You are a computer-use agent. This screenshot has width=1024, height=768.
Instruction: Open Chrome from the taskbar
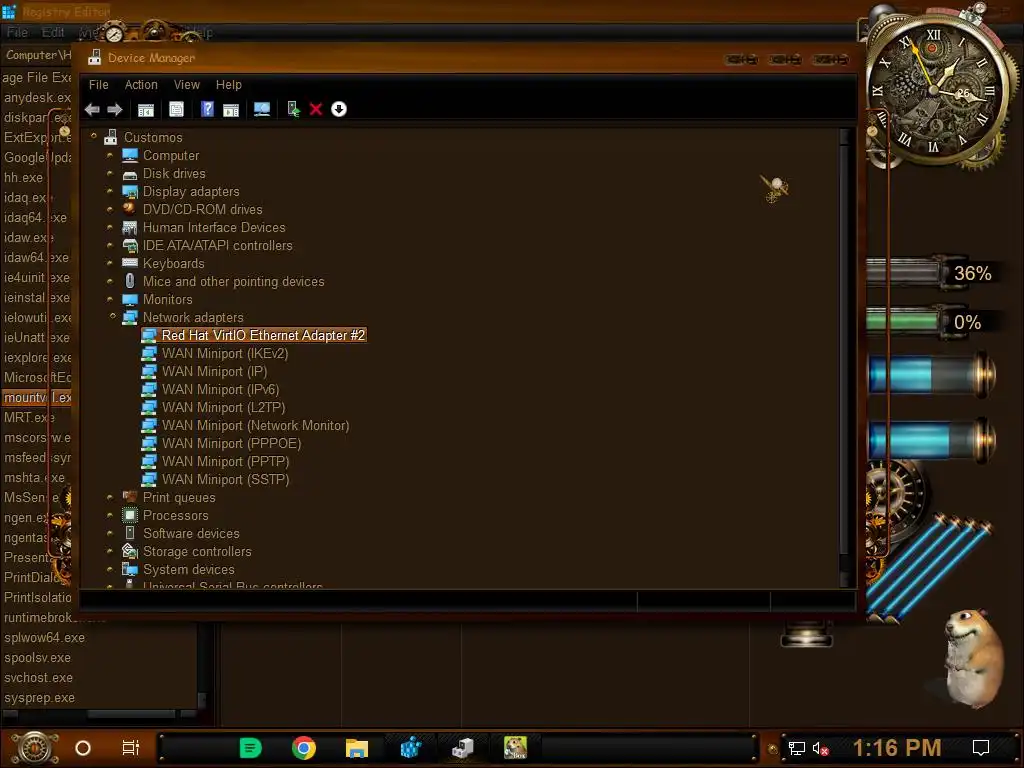(x=304, y=748)
